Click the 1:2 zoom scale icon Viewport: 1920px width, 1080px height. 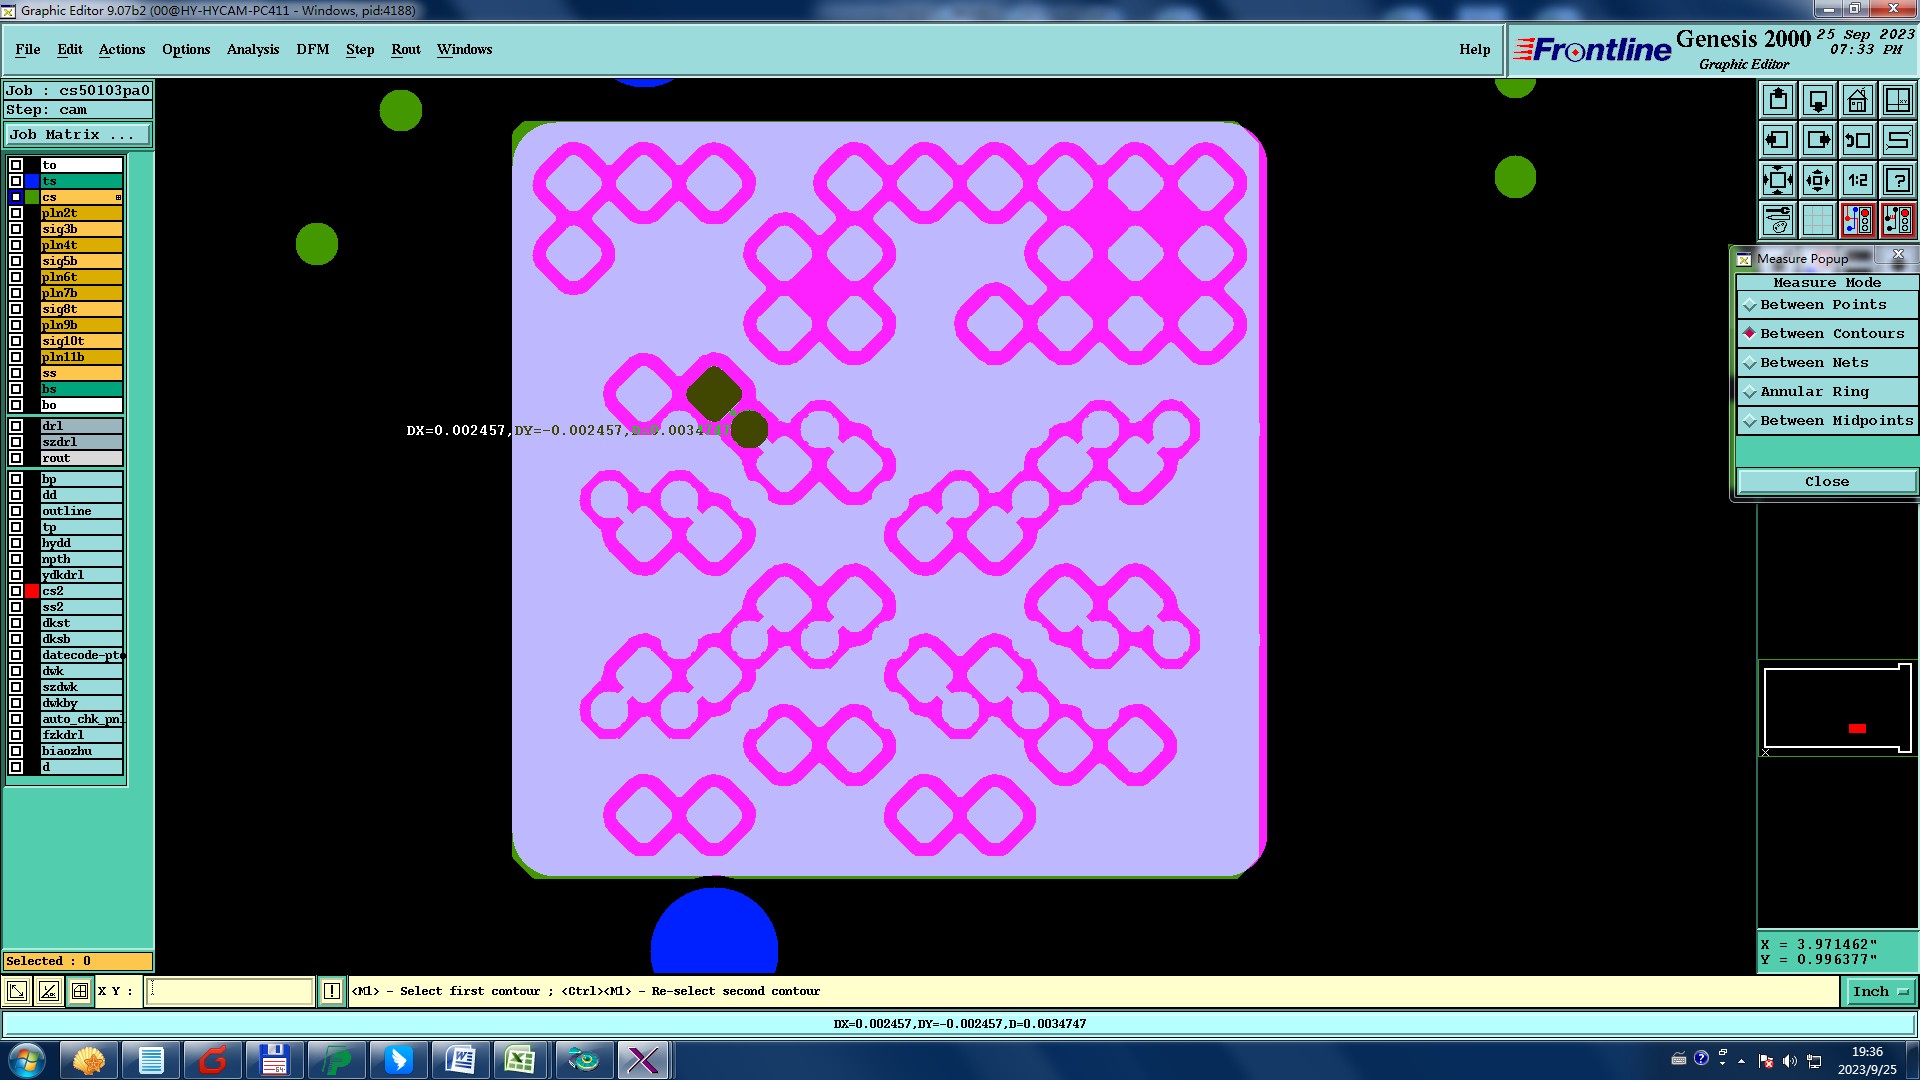click(1857, 180)
